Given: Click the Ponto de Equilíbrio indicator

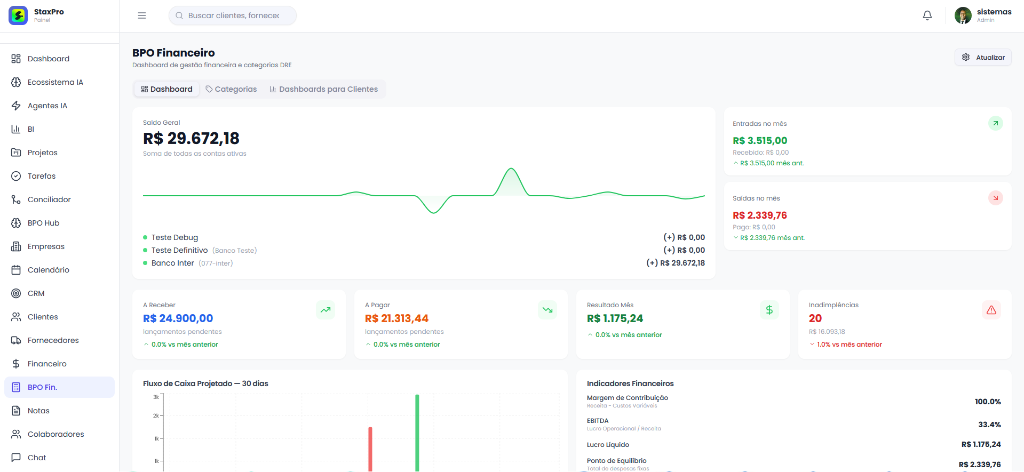Looking at the screenshot, I should pos(793,464).
